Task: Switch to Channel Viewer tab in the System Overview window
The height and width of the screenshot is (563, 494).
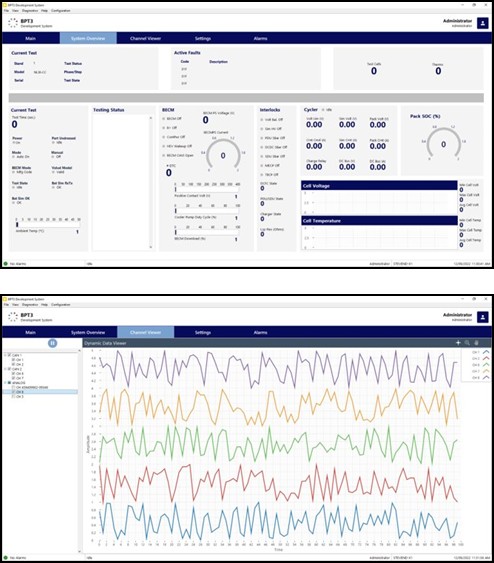Action: pos(145,38)
